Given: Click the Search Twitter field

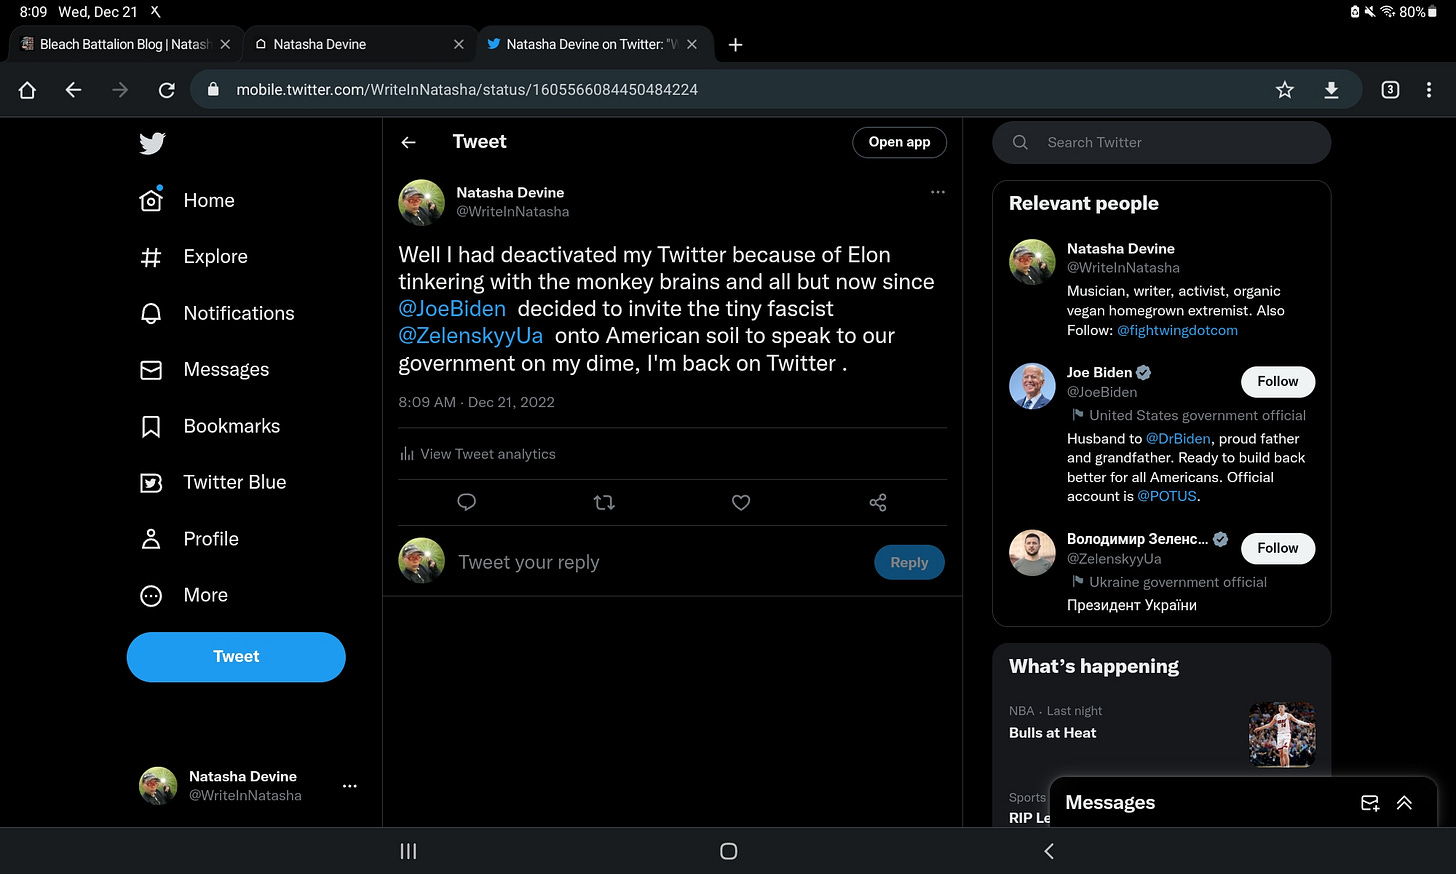Looking at the screenshot, I should (1162, 142).
